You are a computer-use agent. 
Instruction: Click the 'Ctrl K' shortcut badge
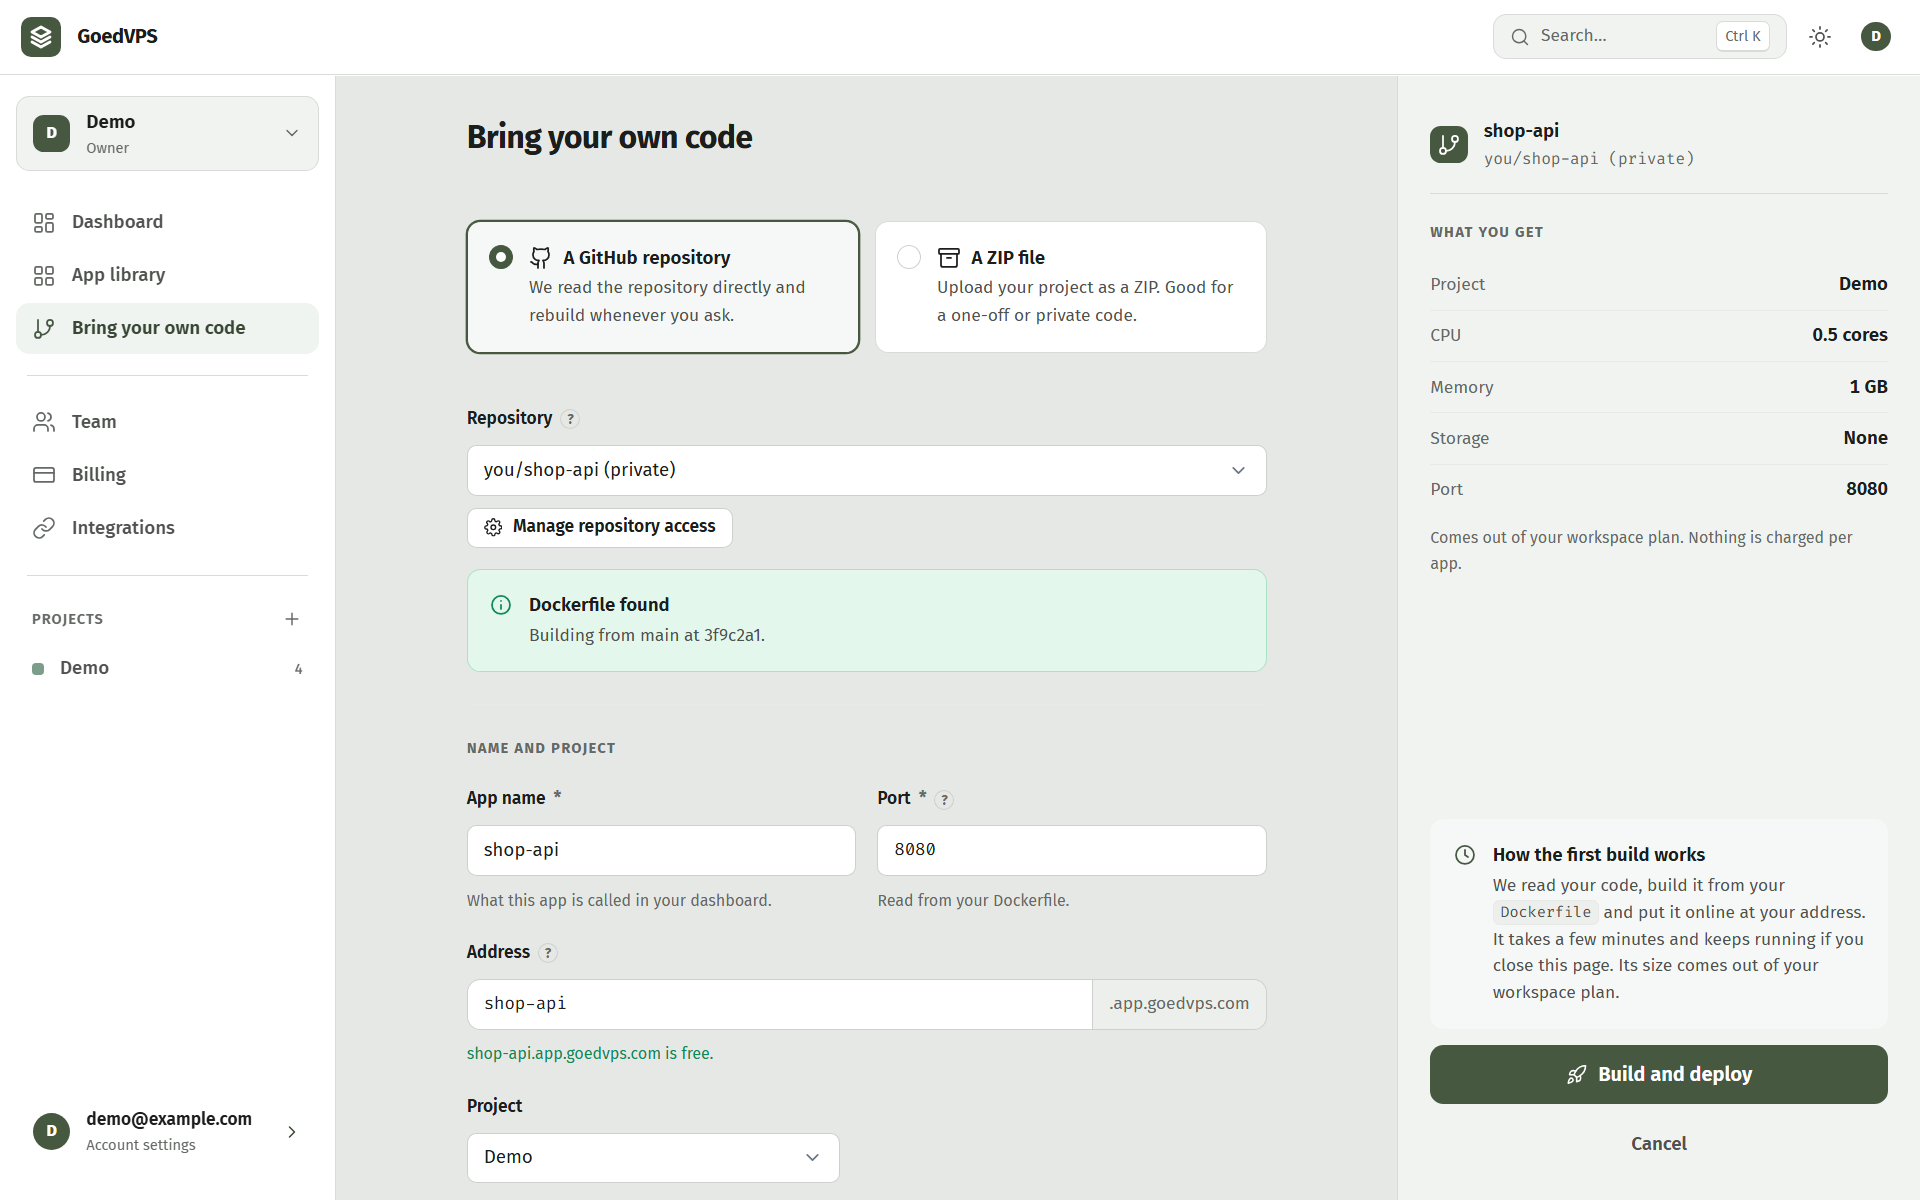pos(1743,37)
